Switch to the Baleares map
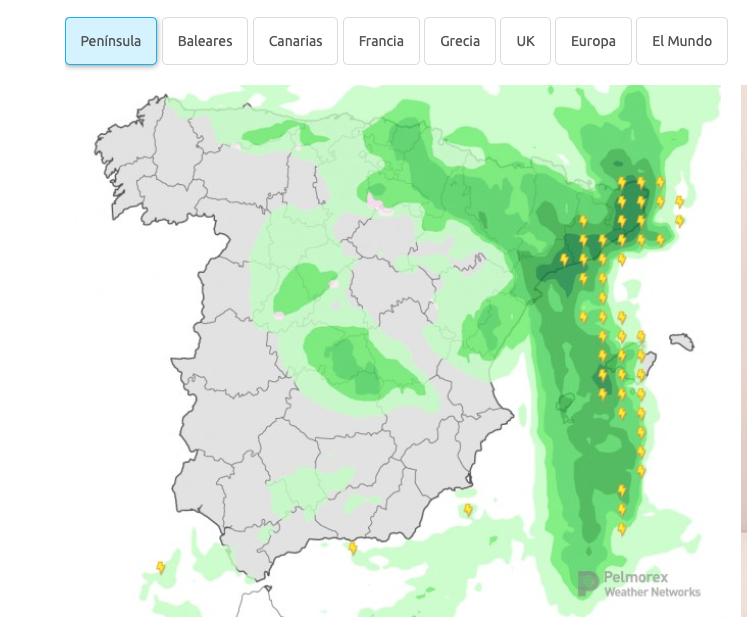The height and width of the screenshot is (617, 747). [x=205, y=41]
